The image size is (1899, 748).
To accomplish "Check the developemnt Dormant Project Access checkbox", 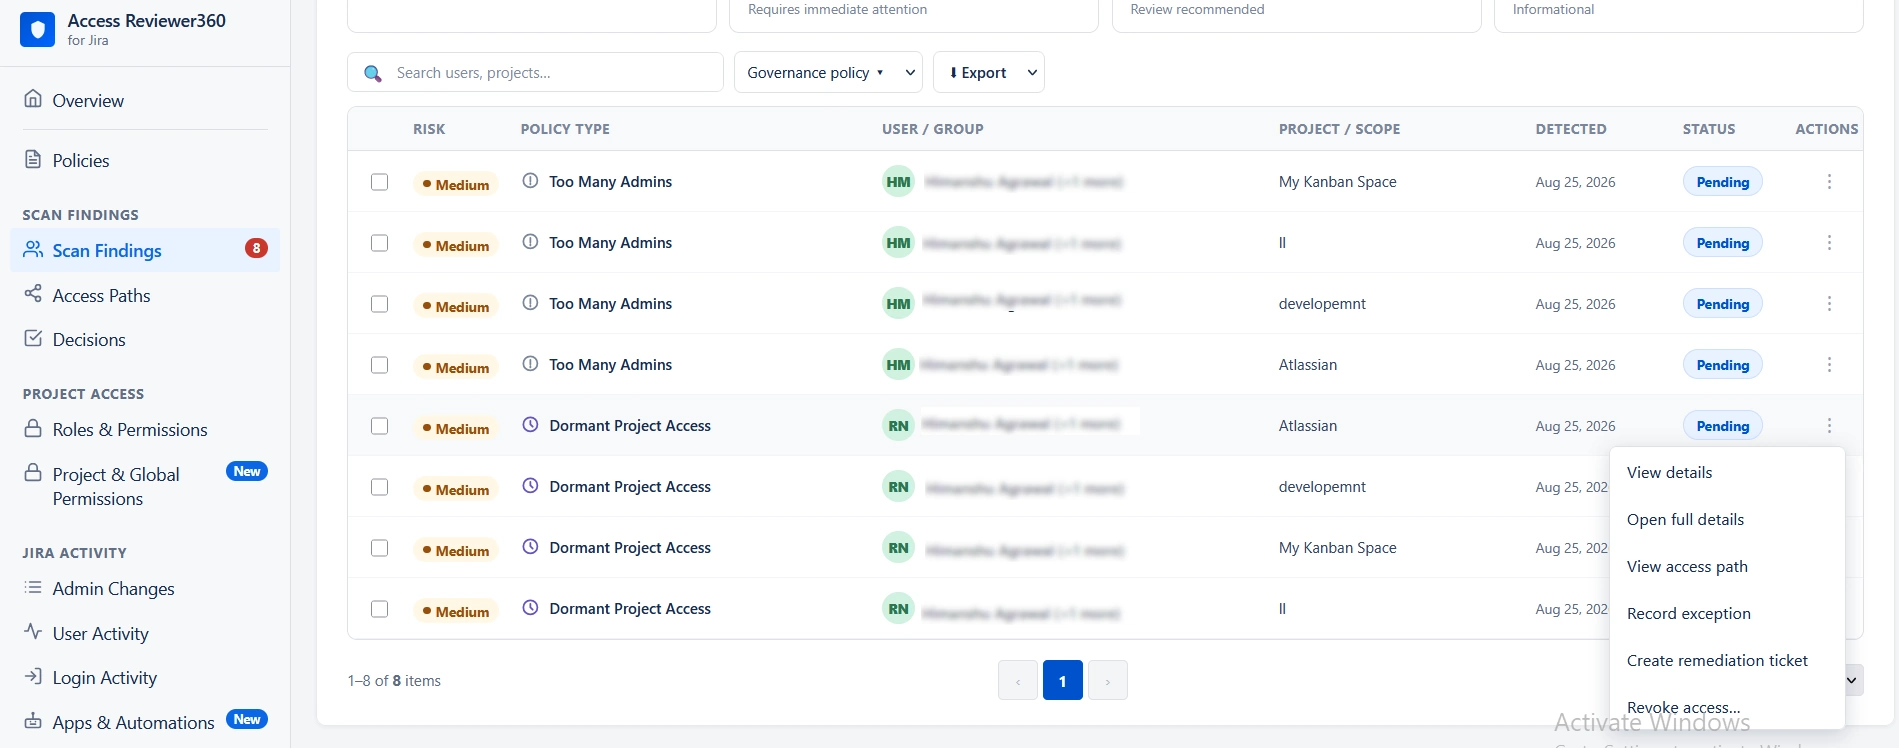I will tap(379, 487).
